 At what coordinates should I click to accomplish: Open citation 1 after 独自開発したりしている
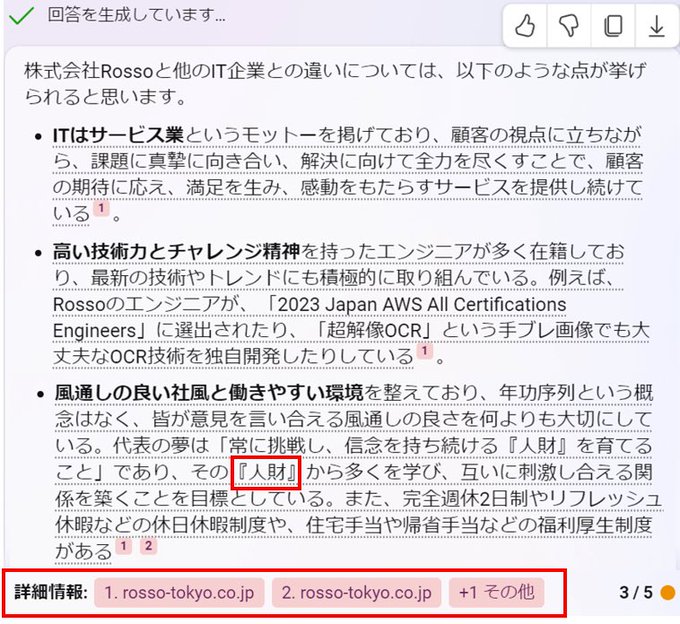pyautogui.click(x=425, y=350)
